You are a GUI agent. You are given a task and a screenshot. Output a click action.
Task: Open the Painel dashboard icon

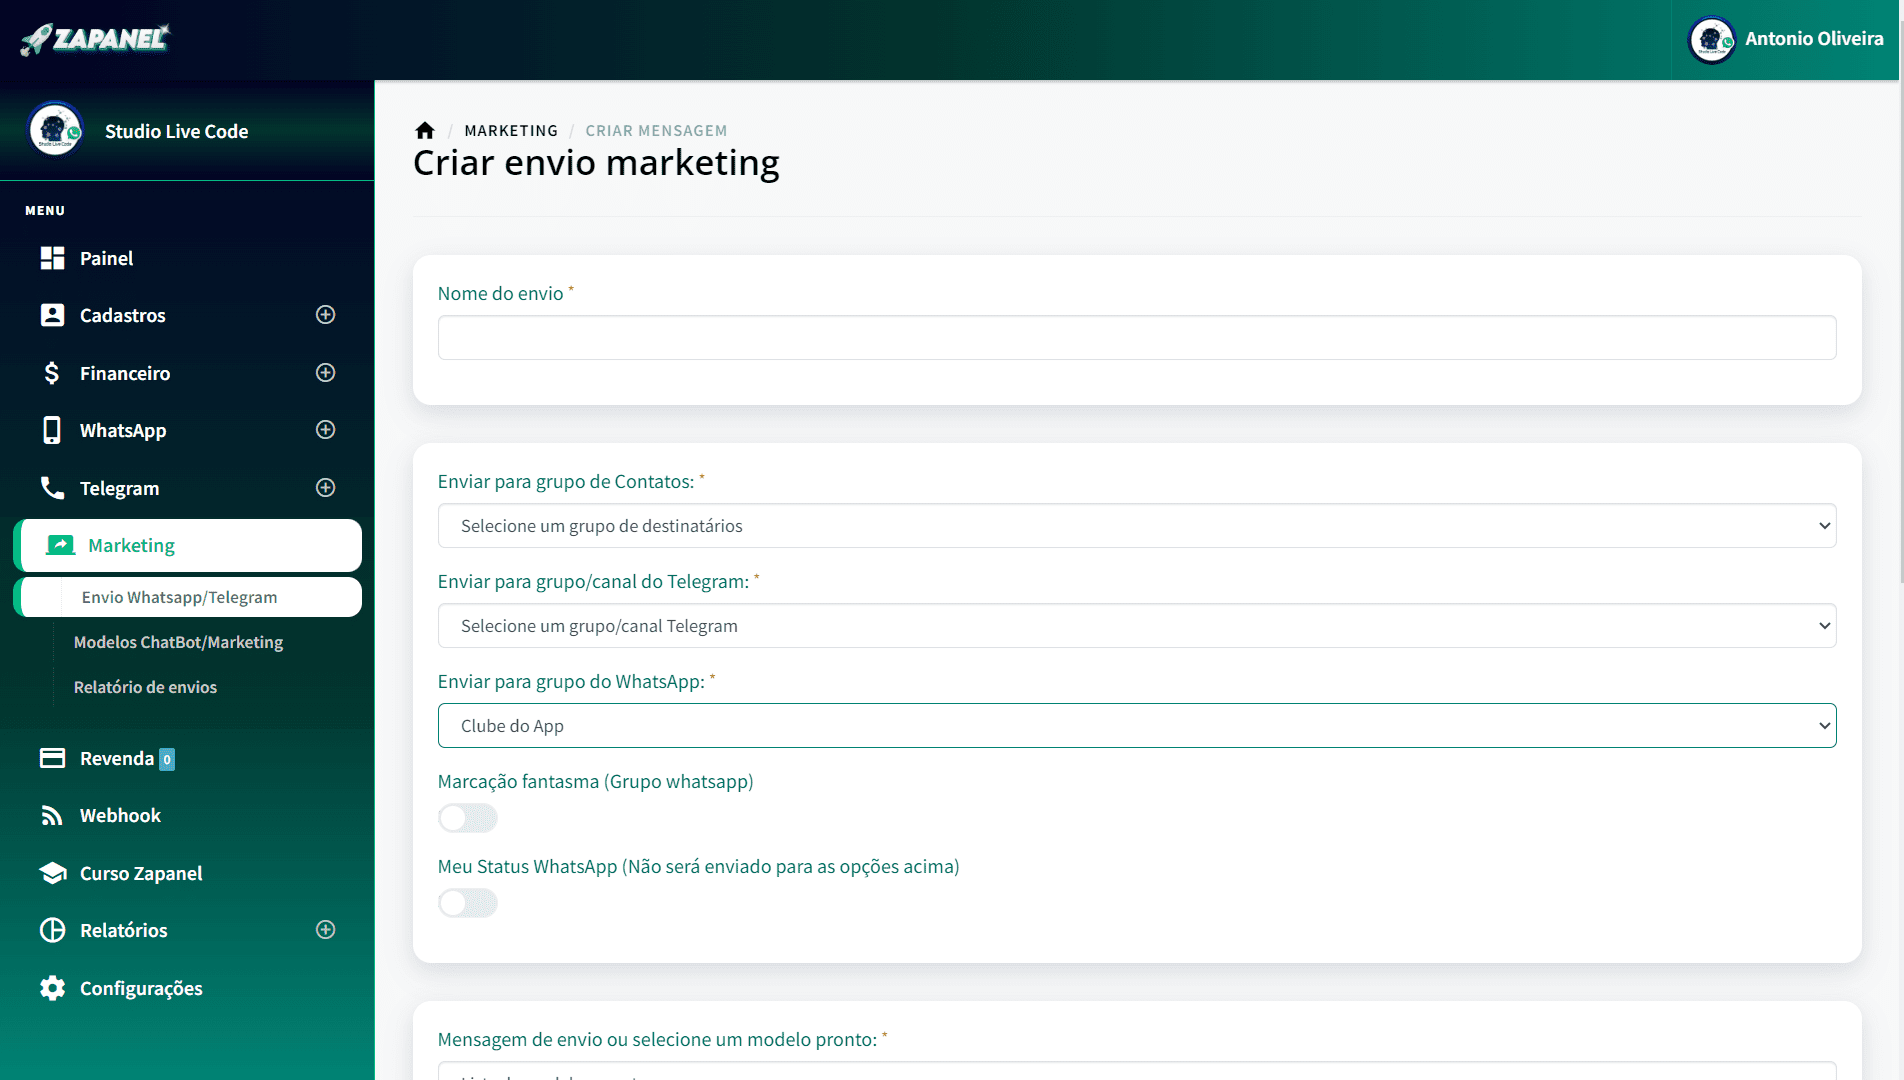point(52,258)
